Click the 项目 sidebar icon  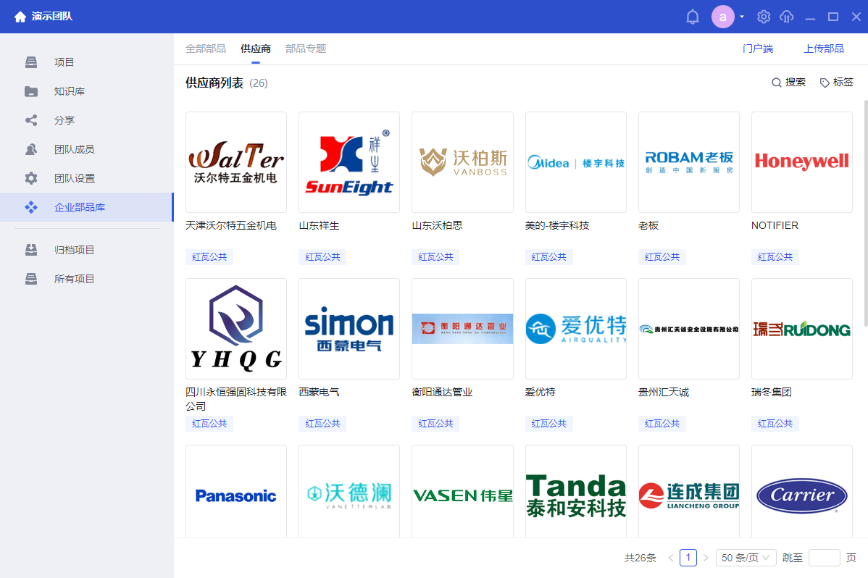31,62
